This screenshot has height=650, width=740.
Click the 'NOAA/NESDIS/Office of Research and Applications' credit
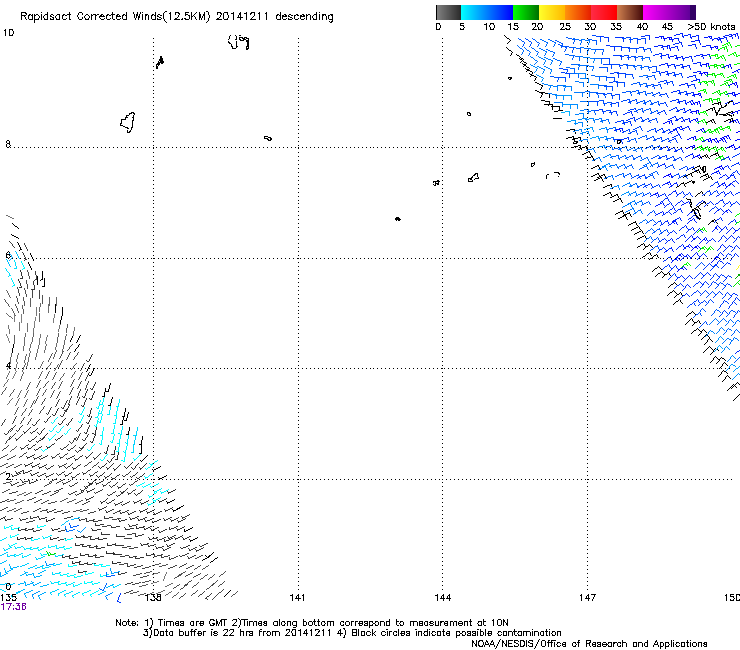[x=589, y=644]
